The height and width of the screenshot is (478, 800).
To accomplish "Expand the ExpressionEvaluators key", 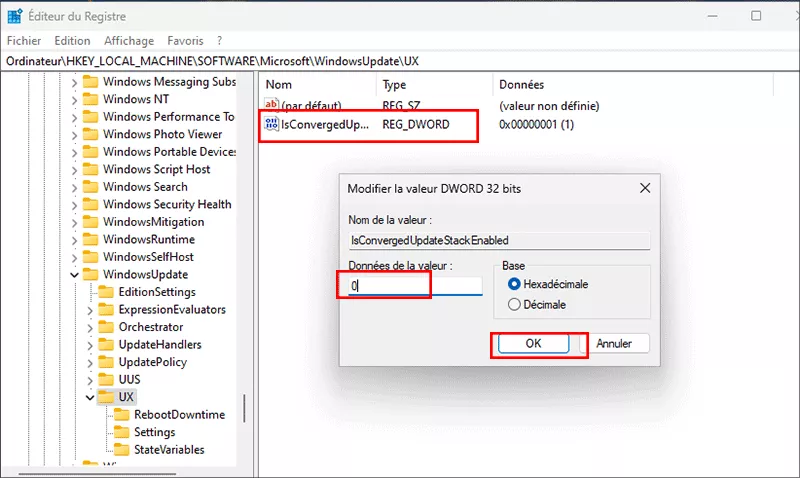I will click(90, 310).
